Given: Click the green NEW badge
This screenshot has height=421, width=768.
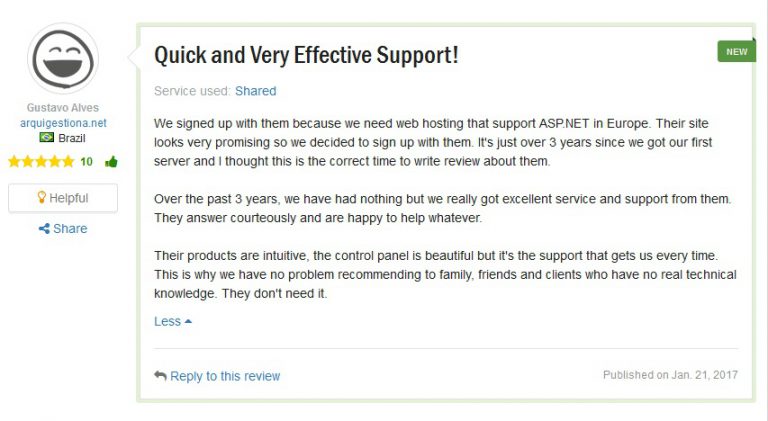Looking at the screenshot, I should tap(736, 51).
